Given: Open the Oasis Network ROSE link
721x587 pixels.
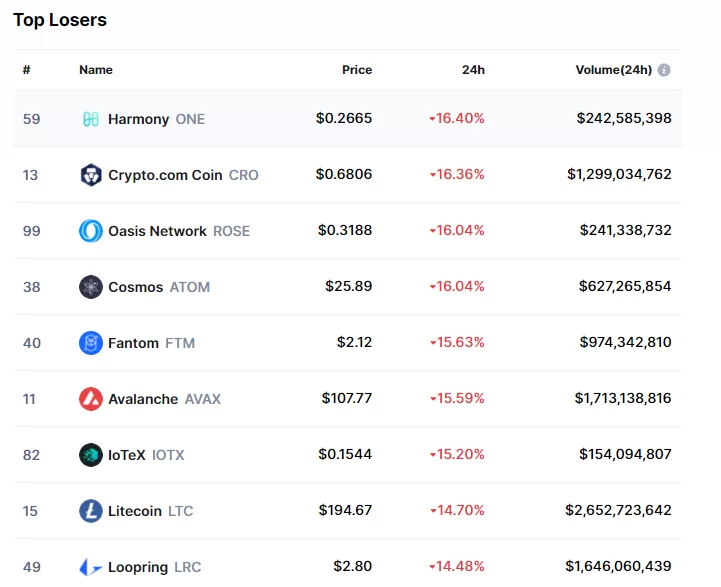Looking at the screenshot, I should click(178, 231).
